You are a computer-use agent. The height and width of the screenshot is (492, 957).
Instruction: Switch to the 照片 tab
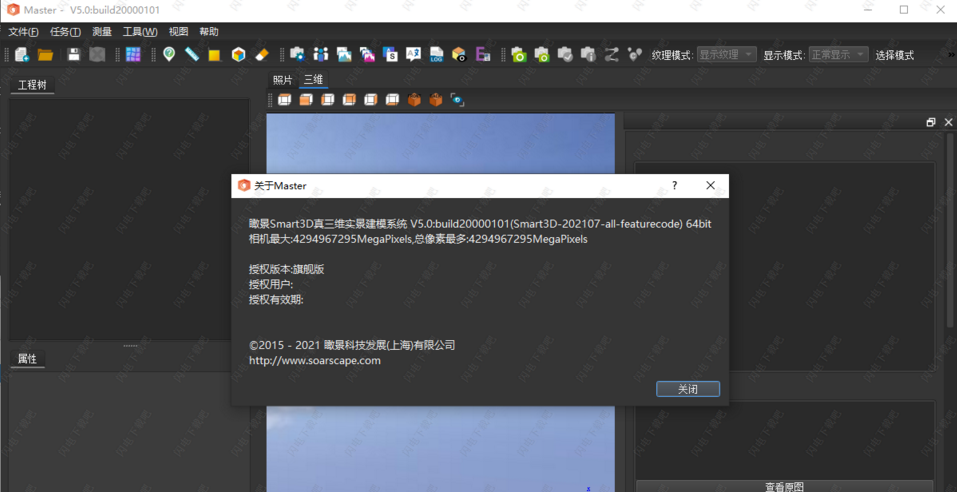(283, 80)
